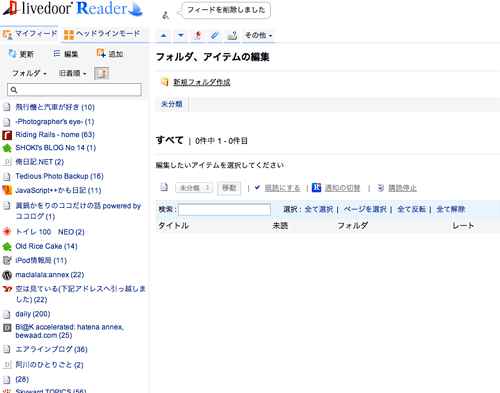
Task: Open feed daily (200)
Action: pos(33,314)
